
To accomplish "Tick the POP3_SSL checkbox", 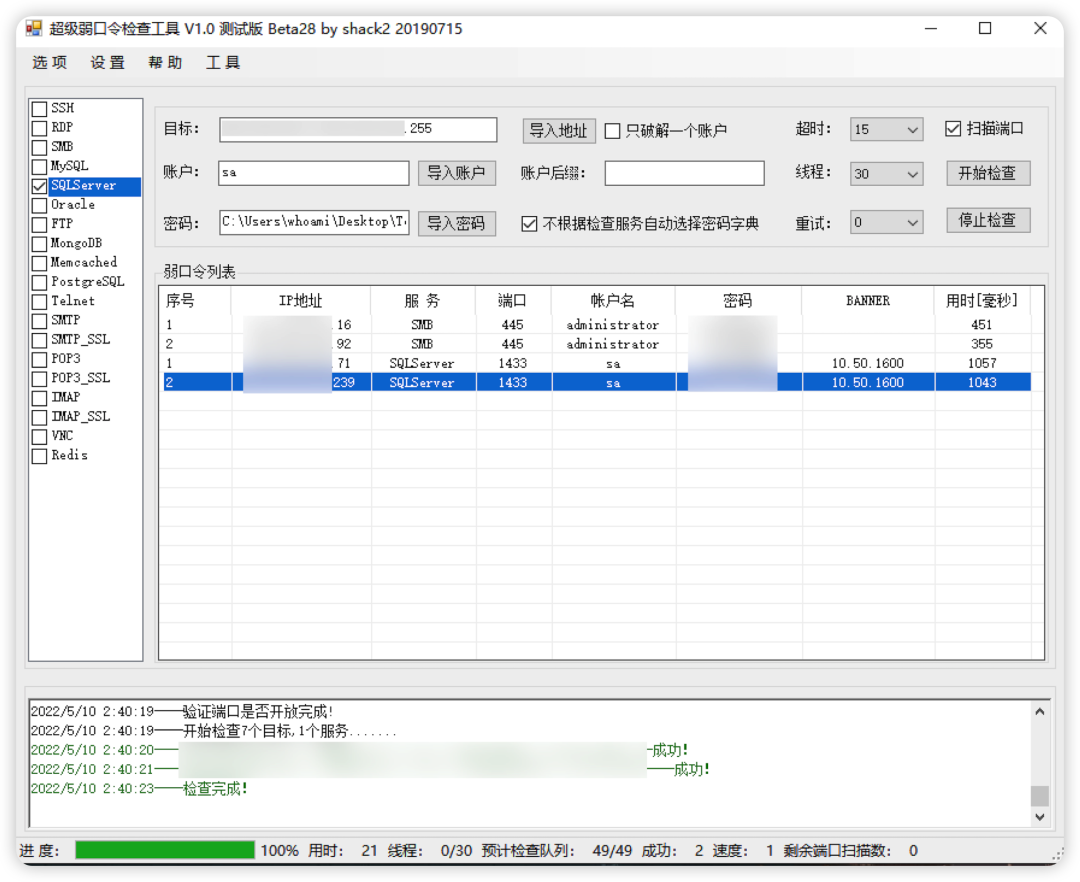I will click(39, 379).
